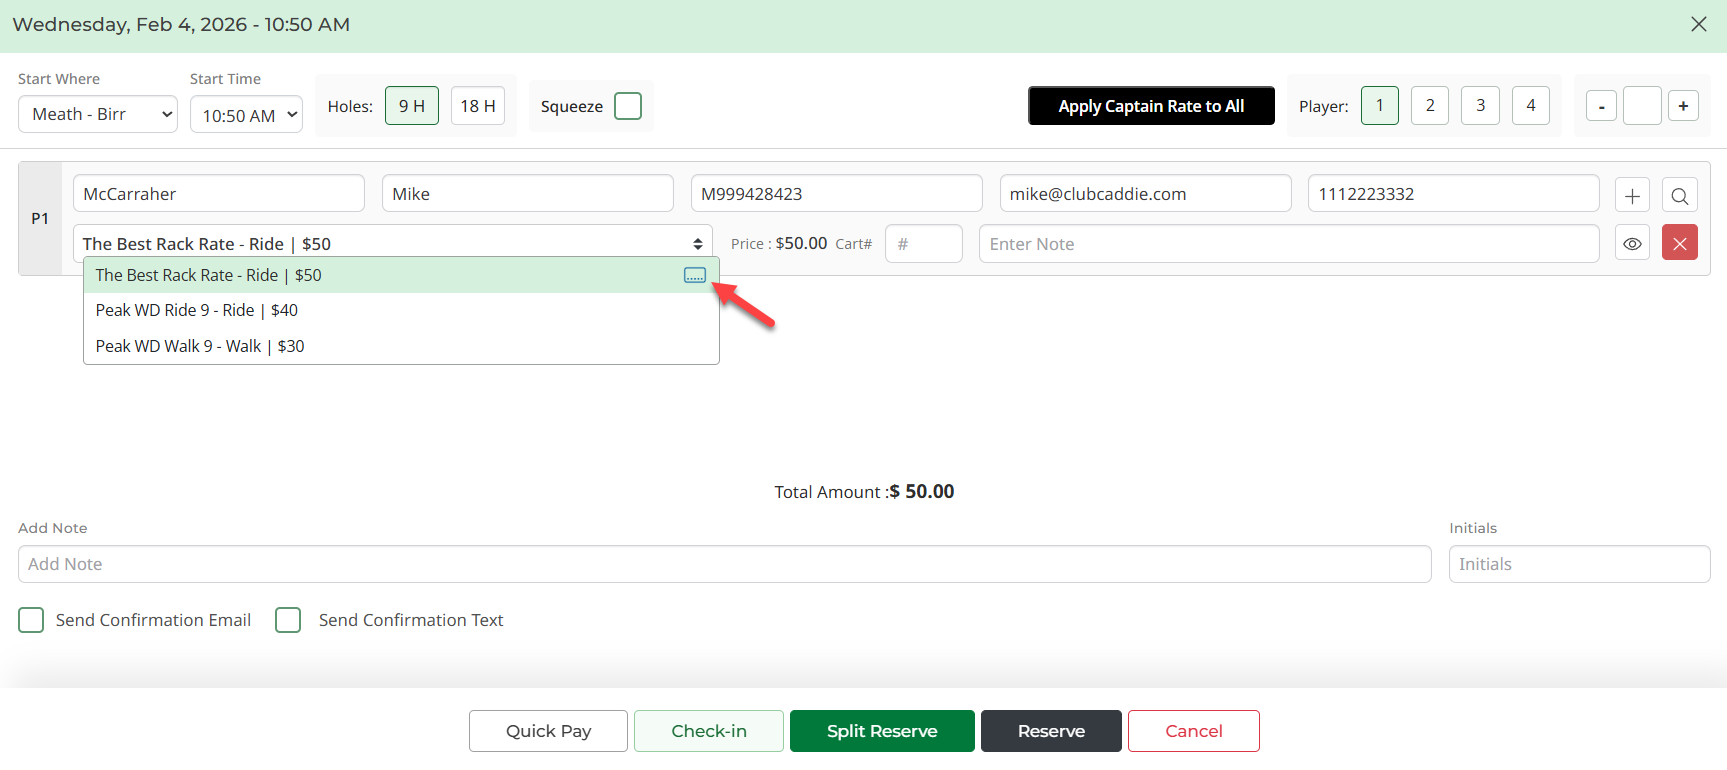Screen dimensions: 1727x770
Task: Choose Peak WD Walk 9 rate option
Action: [200, 346]
